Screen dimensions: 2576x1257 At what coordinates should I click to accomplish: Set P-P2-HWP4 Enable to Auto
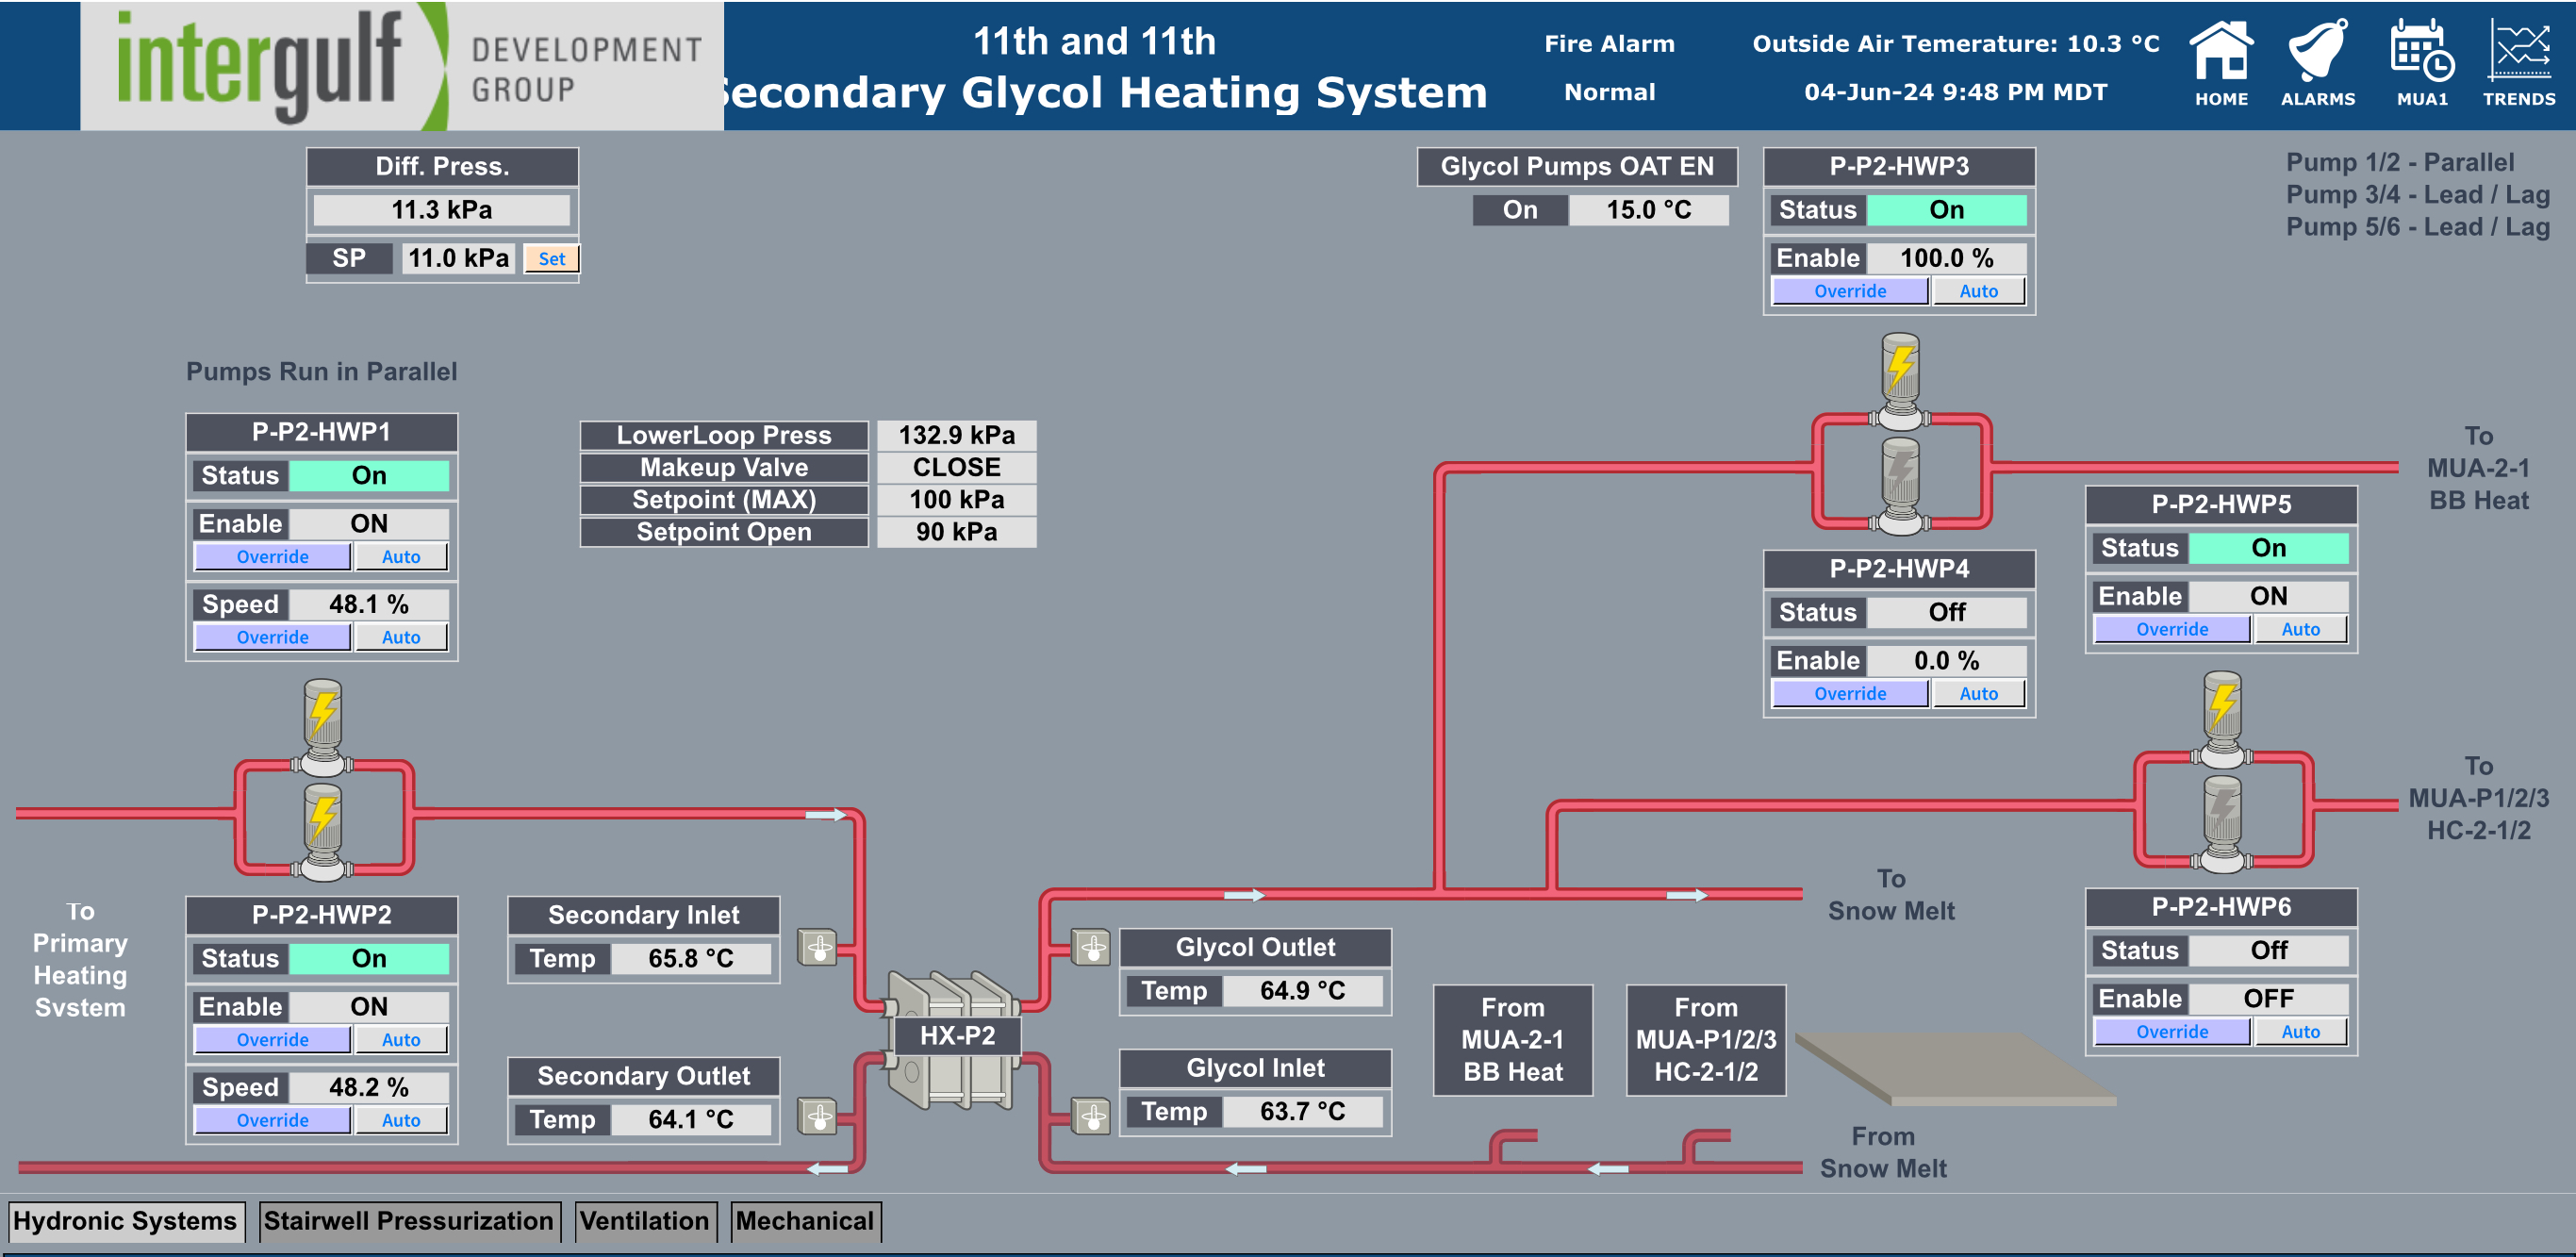pyautogui.click(x=1979, y=693)
